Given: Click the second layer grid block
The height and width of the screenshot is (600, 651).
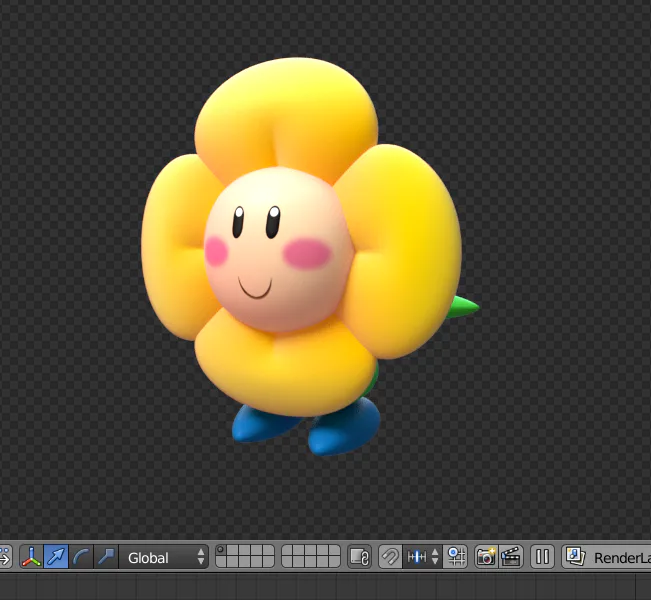Looking at the screenshot, I should pyautogui.click(x=311, y=557).
